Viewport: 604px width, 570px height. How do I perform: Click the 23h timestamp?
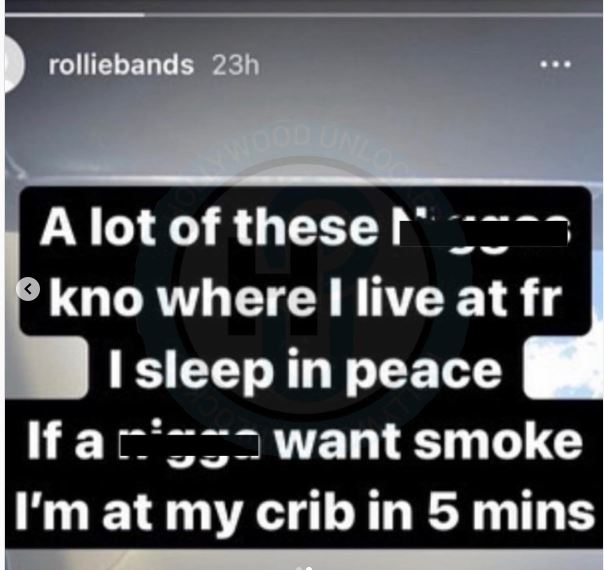tap(235, 65)
